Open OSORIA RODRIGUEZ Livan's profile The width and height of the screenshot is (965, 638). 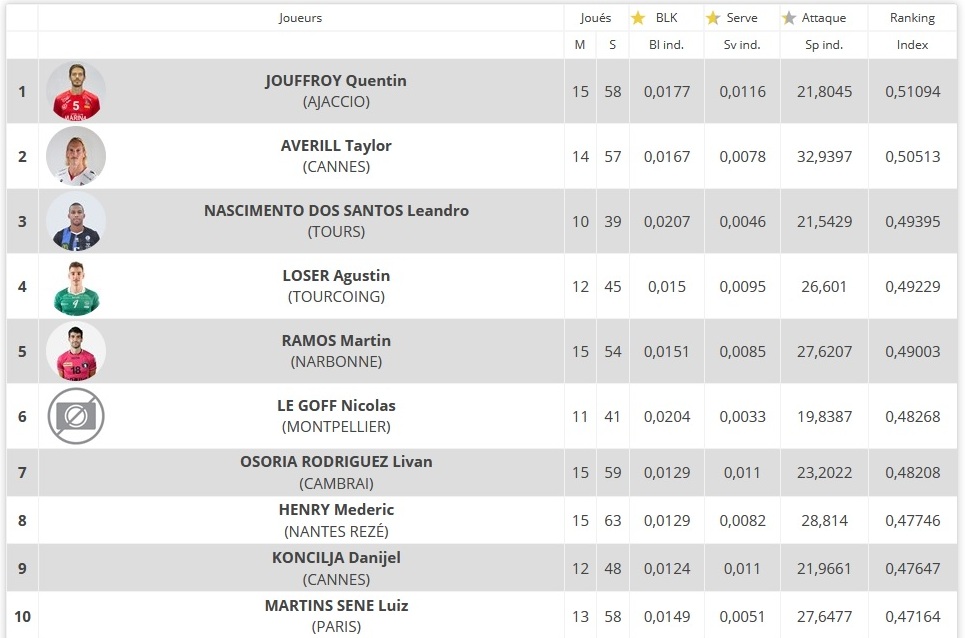point(336,461)
